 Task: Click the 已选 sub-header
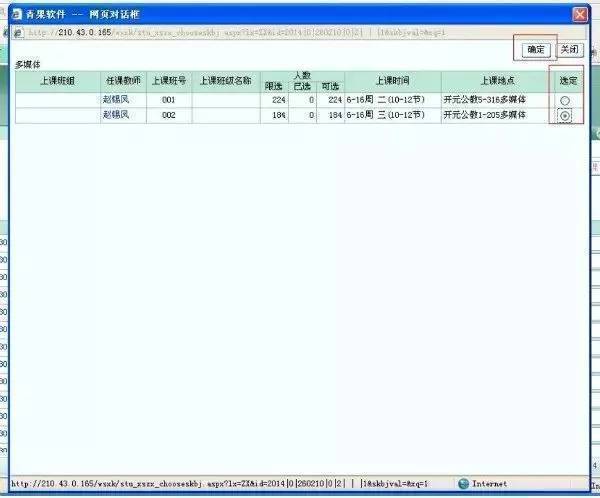[x=302, y=87]
